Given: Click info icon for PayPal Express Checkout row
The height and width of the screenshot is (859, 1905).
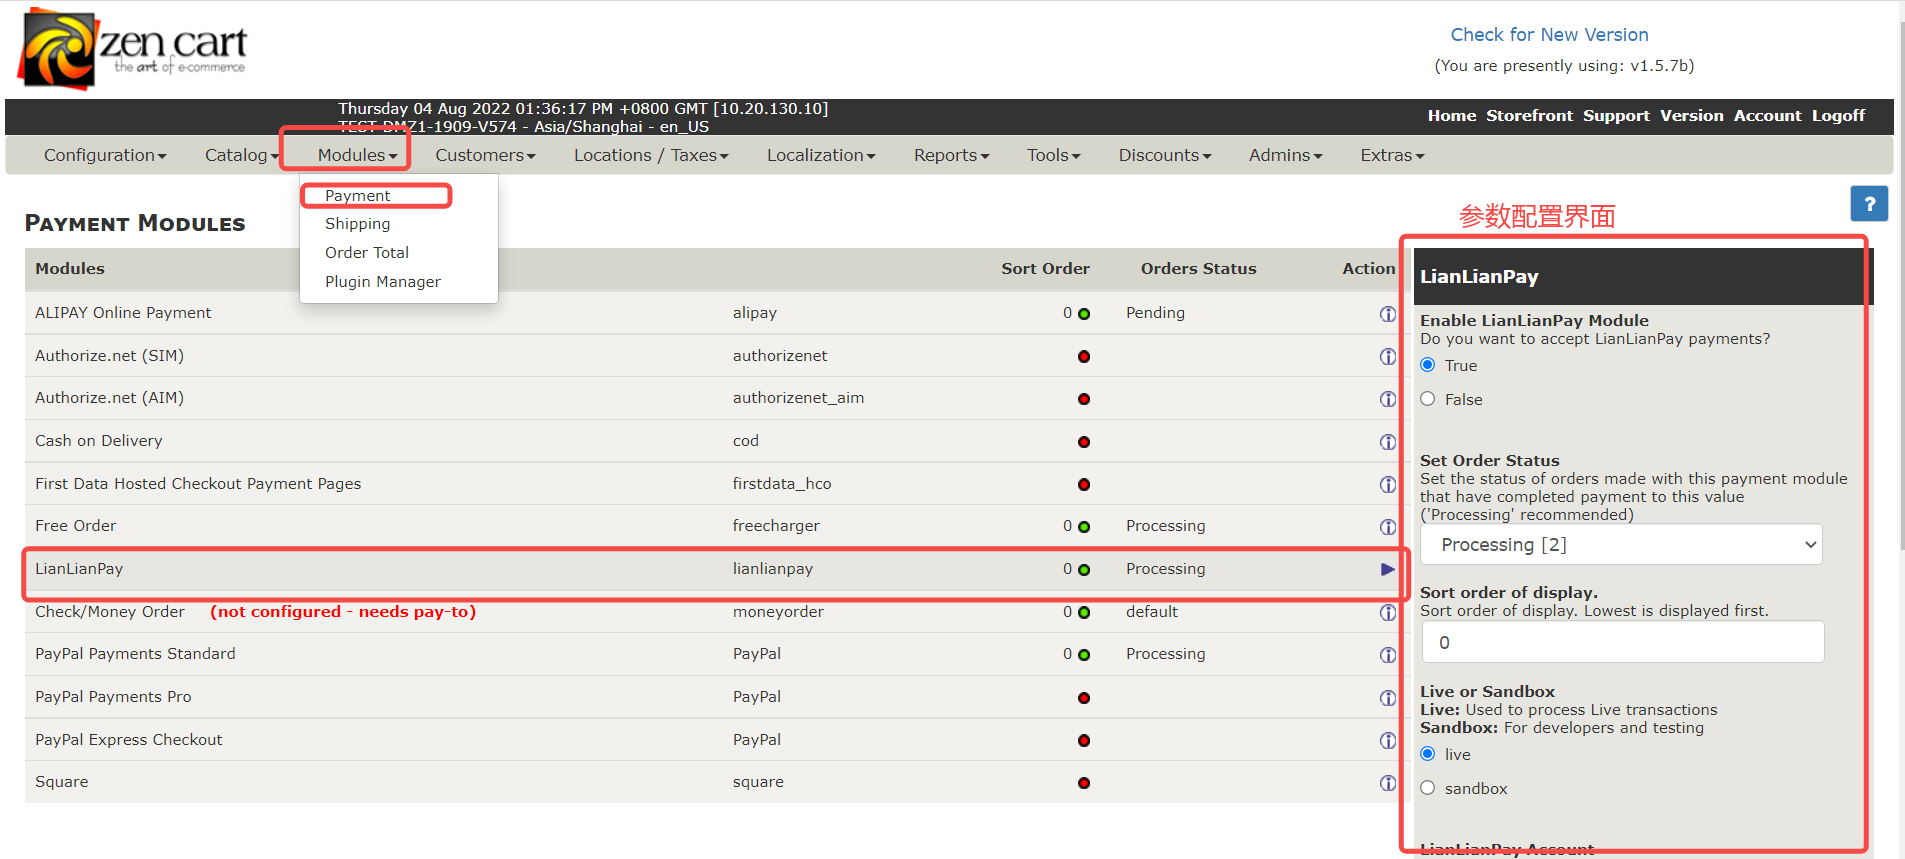Looking at the screenshot, I should (1387, 741).
